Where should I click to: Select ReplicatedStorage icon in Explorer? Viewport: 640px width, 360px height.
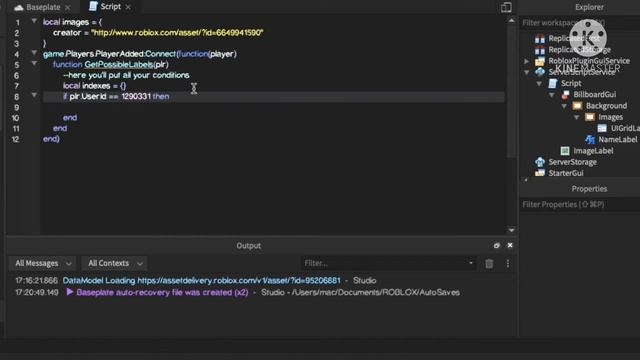click(540, 50)
